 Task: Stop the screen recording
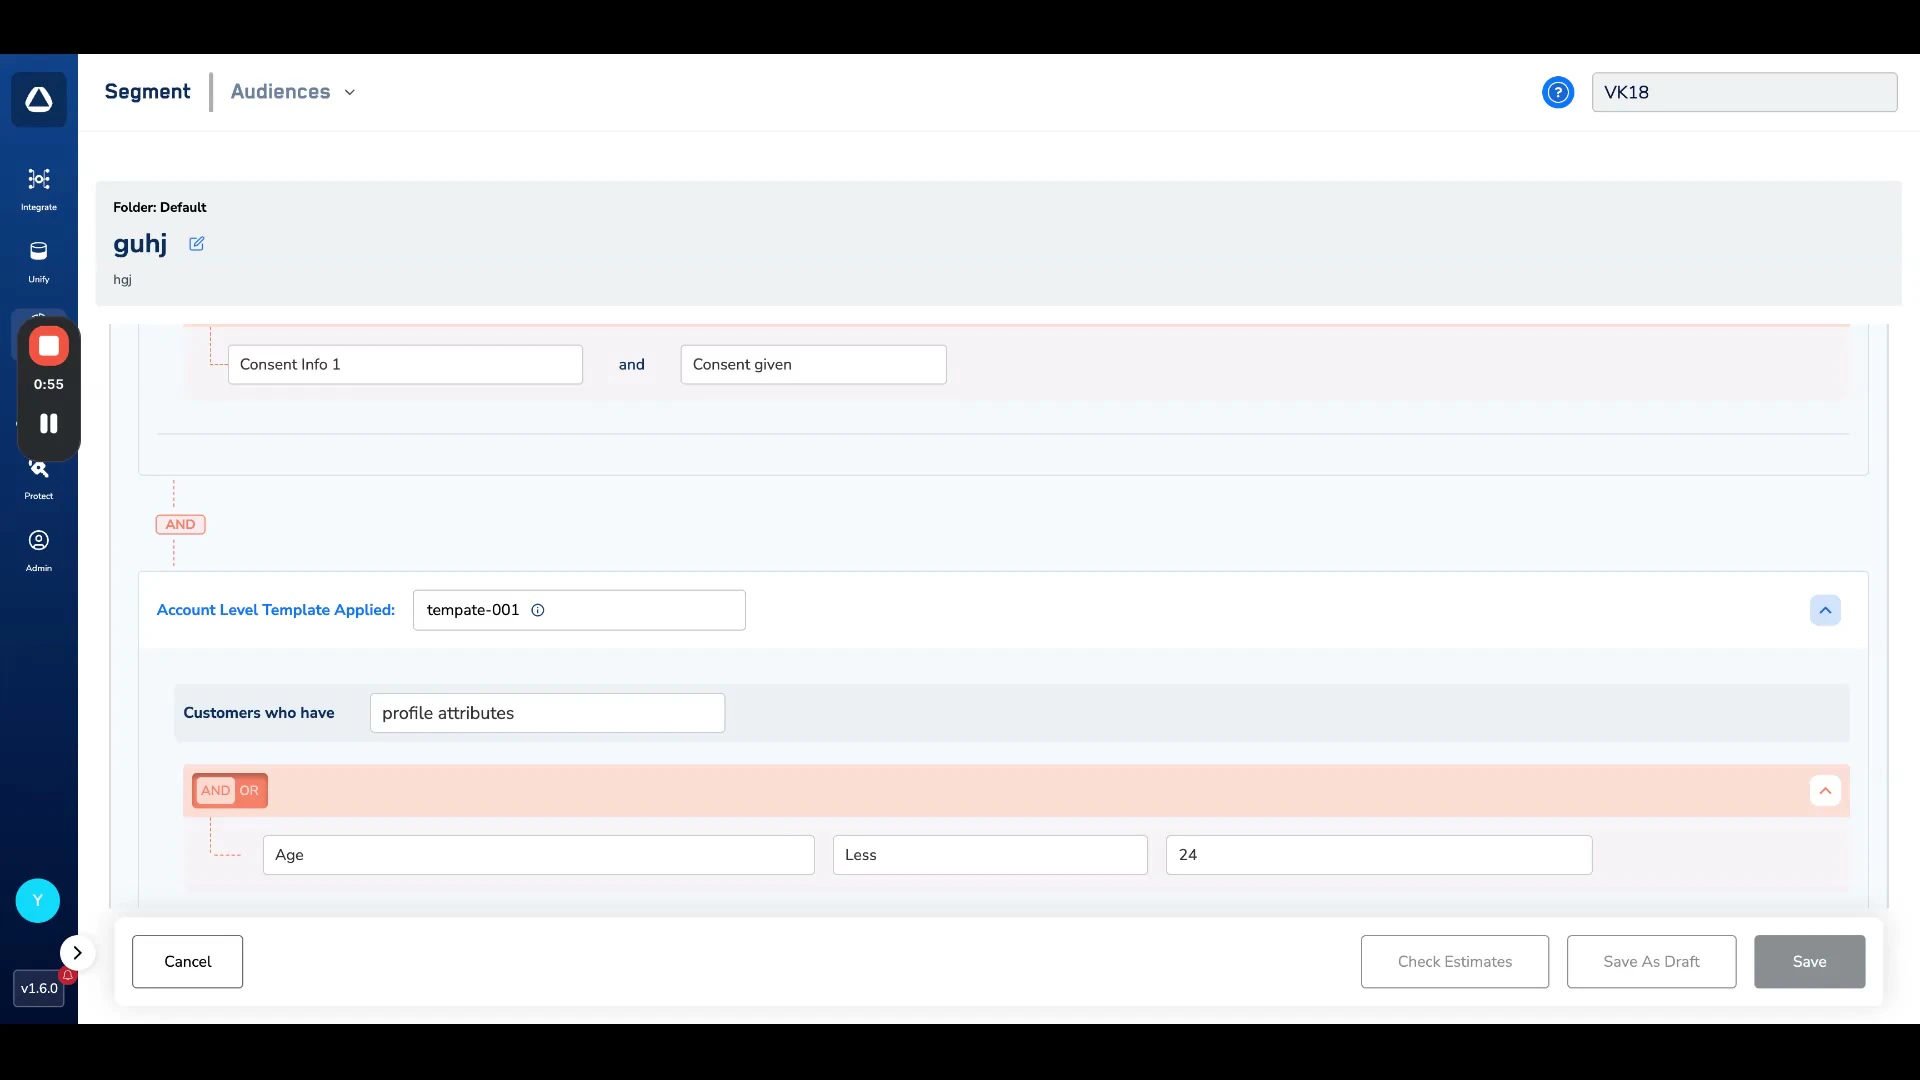tap(48, 346)
